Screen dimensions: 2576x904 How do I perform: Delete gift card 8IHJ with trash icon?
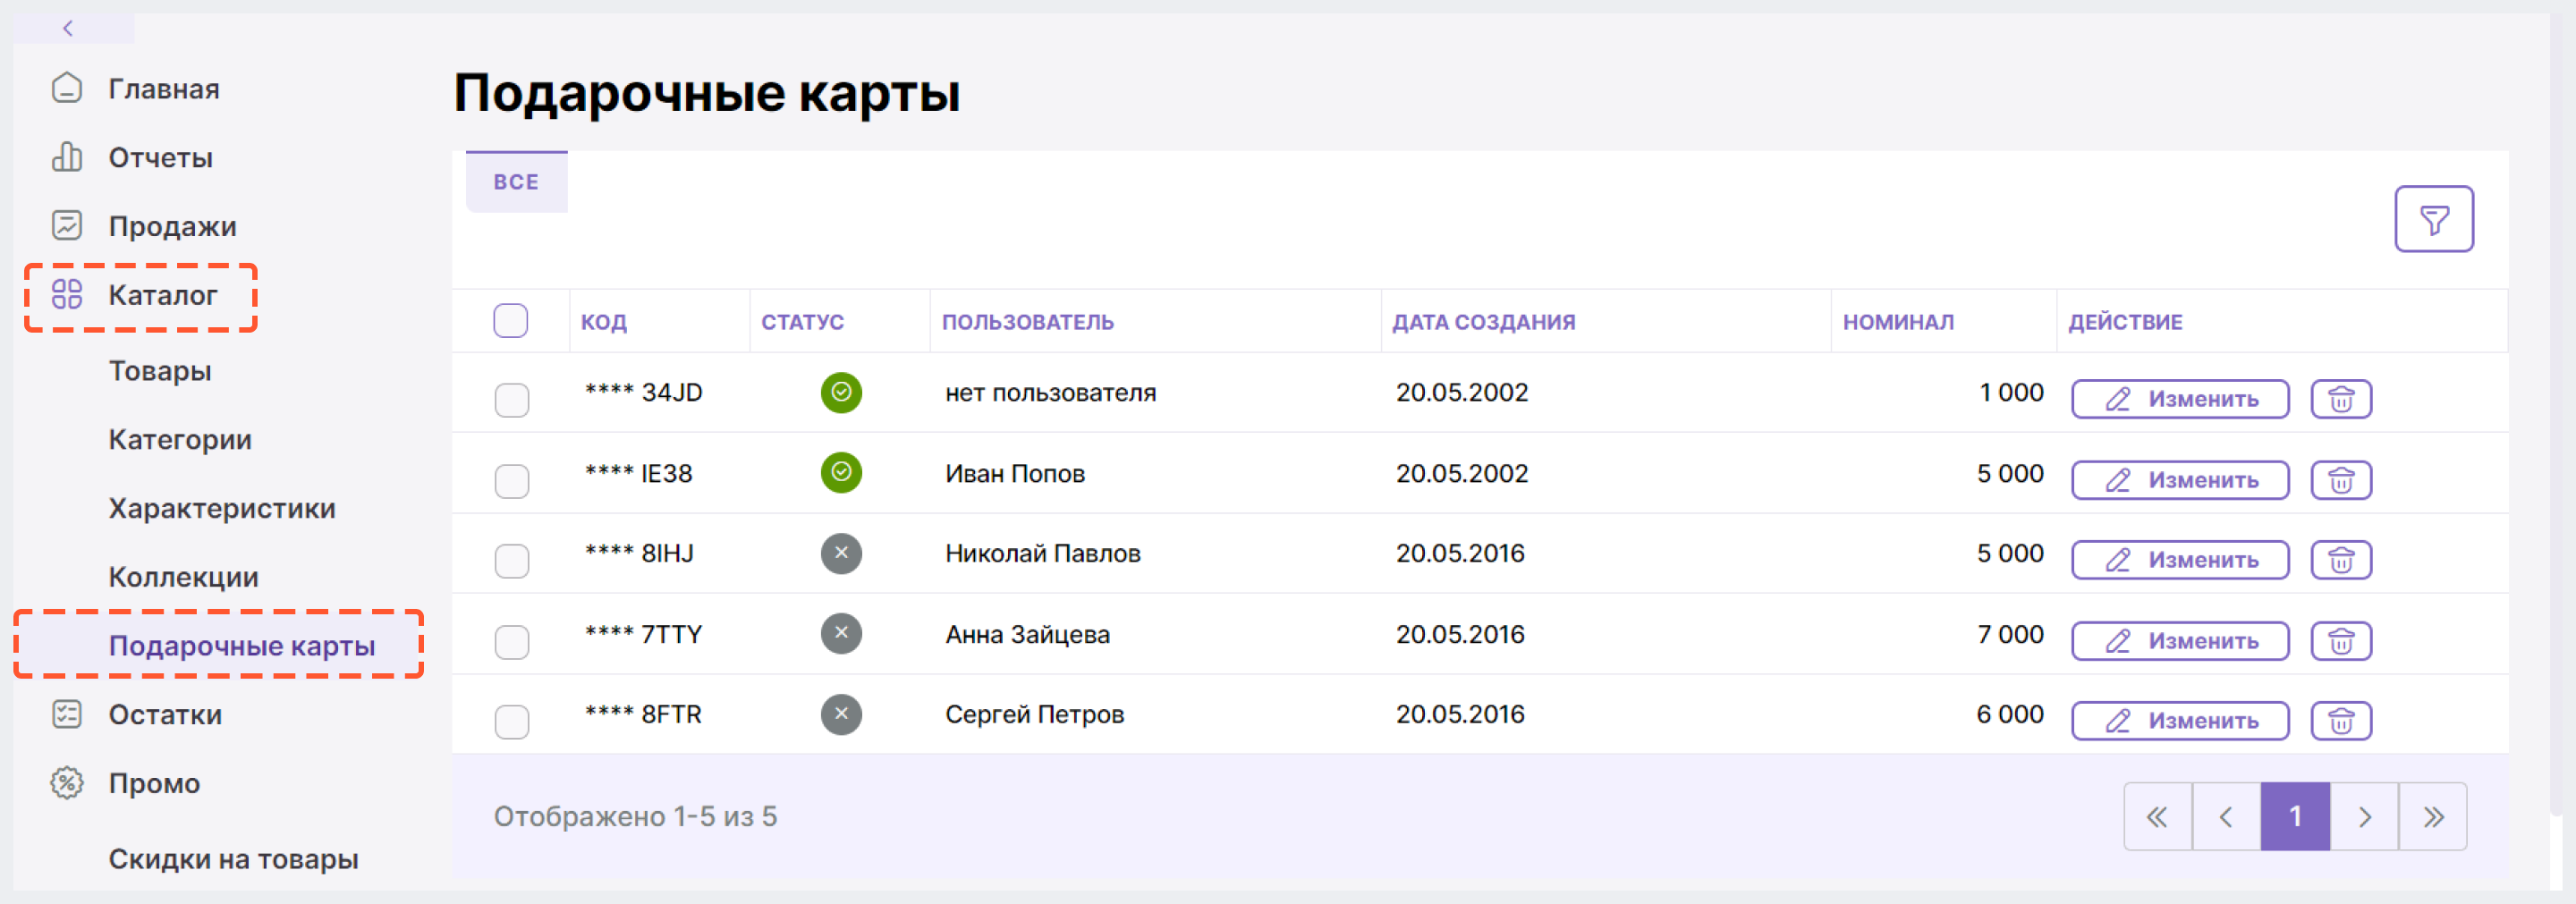point(2341,560)
